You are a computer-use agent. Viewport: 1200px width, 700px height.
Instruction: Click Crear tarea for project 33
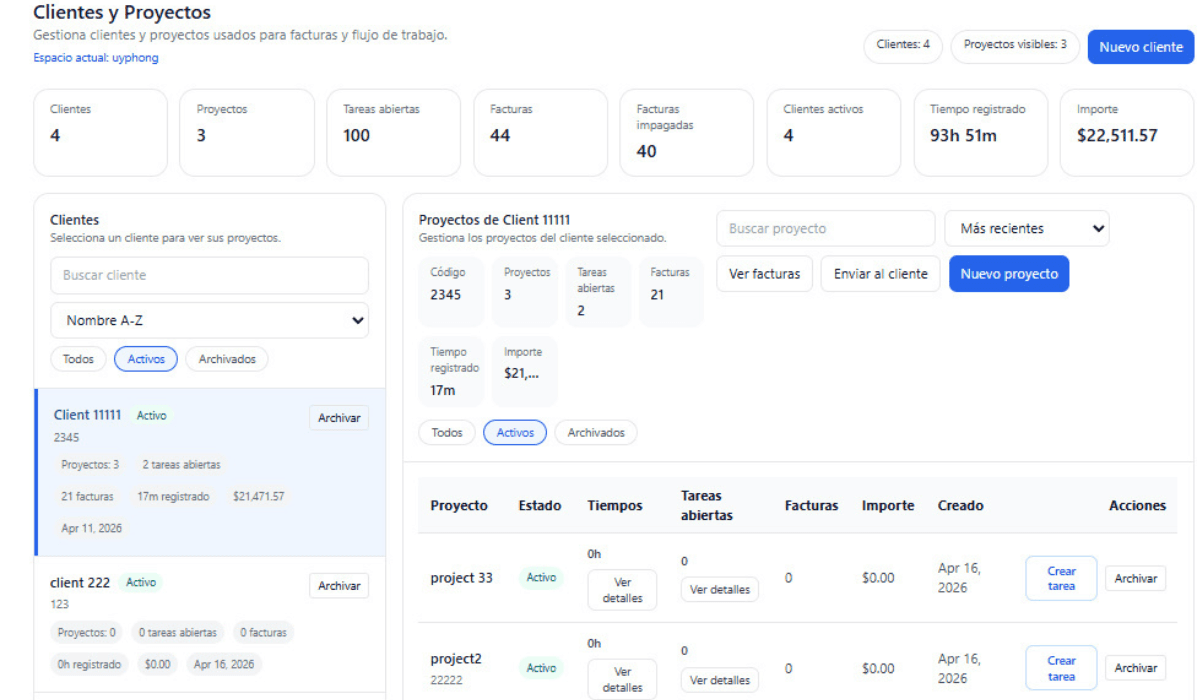pyautogui.click(x=1061, y=579)
